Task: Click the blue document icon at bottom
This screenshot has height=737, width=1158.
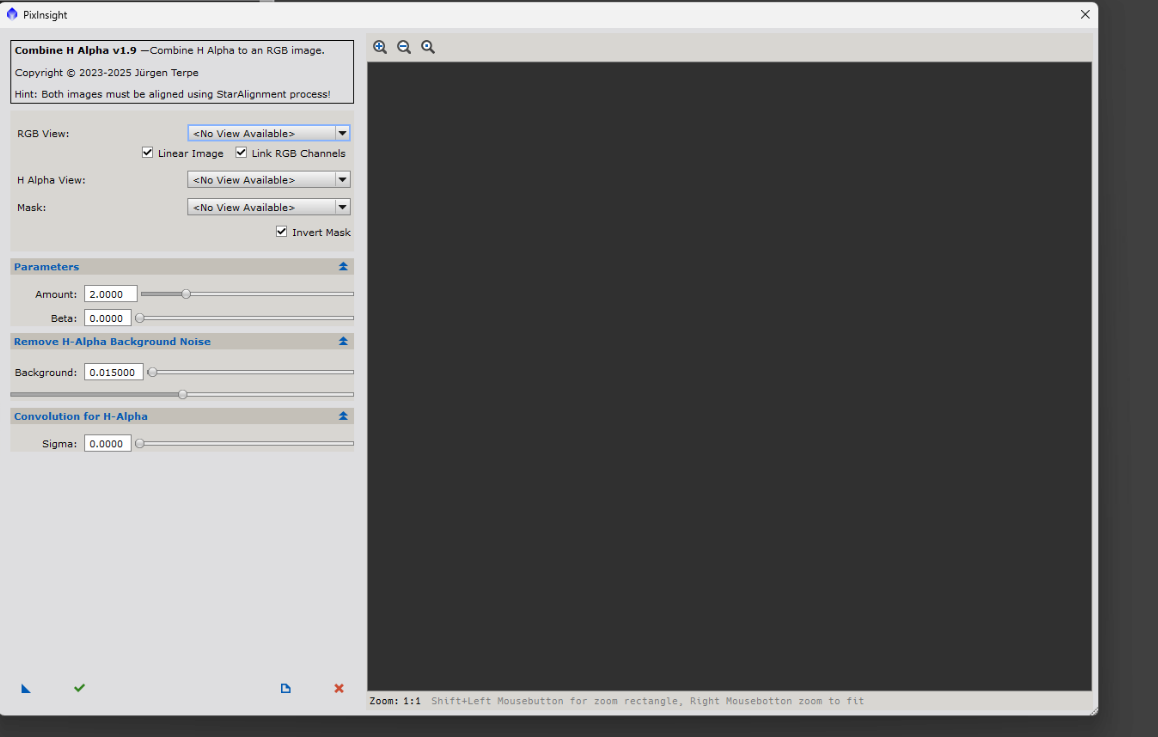Action: point(286,688)
